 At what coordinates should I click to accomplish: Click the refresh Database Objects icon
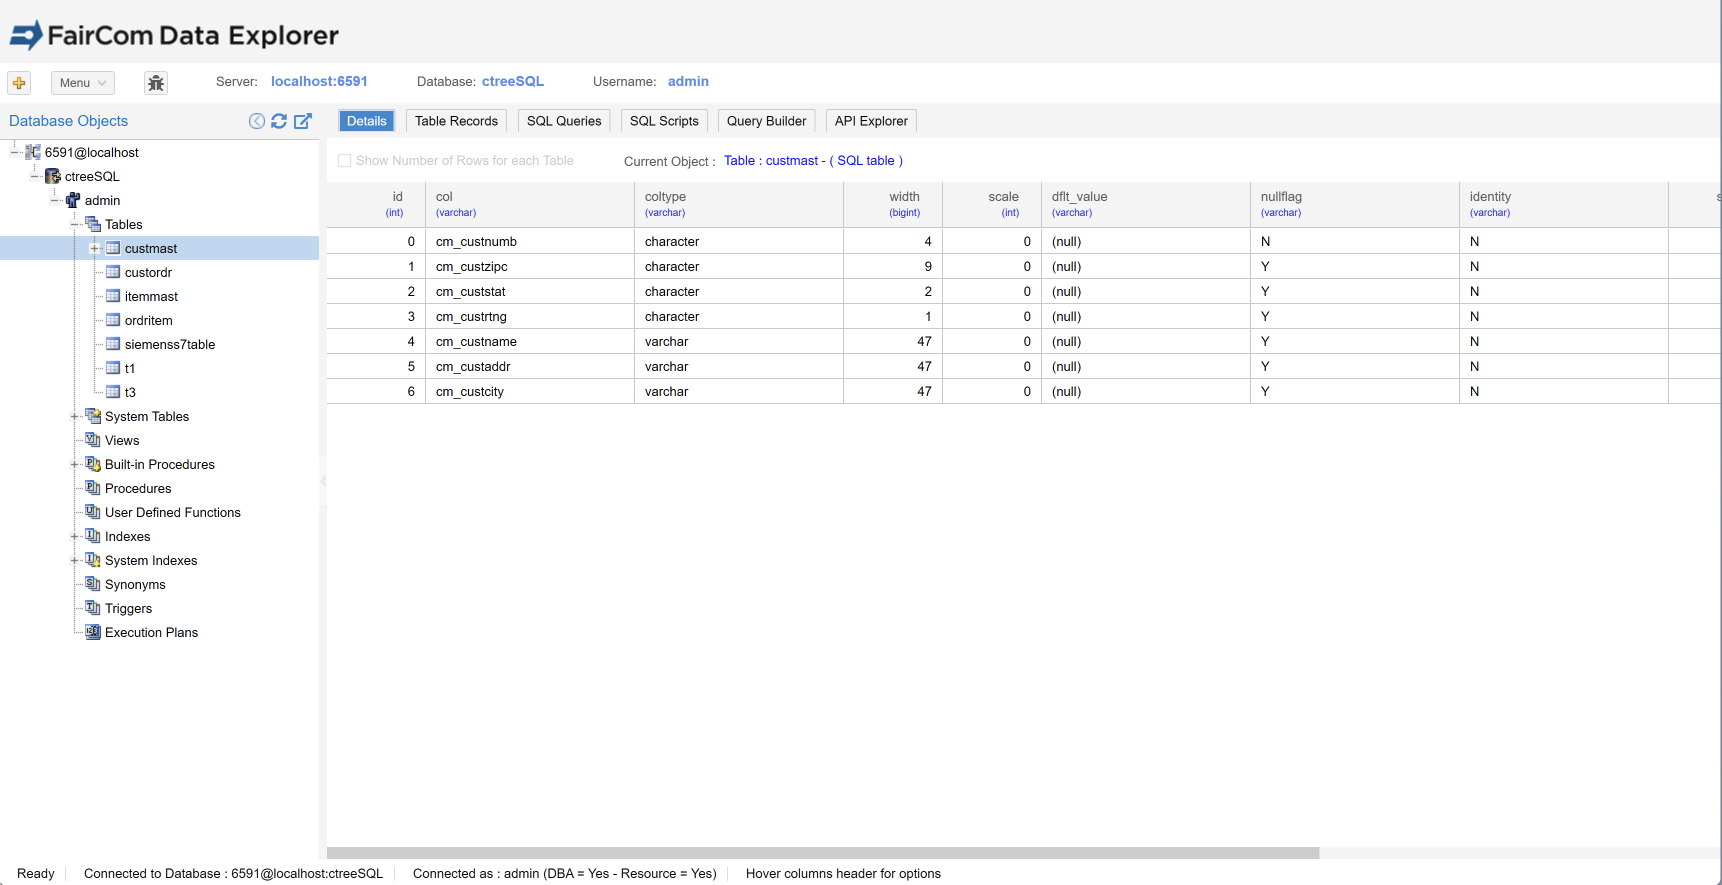click(x=279, y=121)
